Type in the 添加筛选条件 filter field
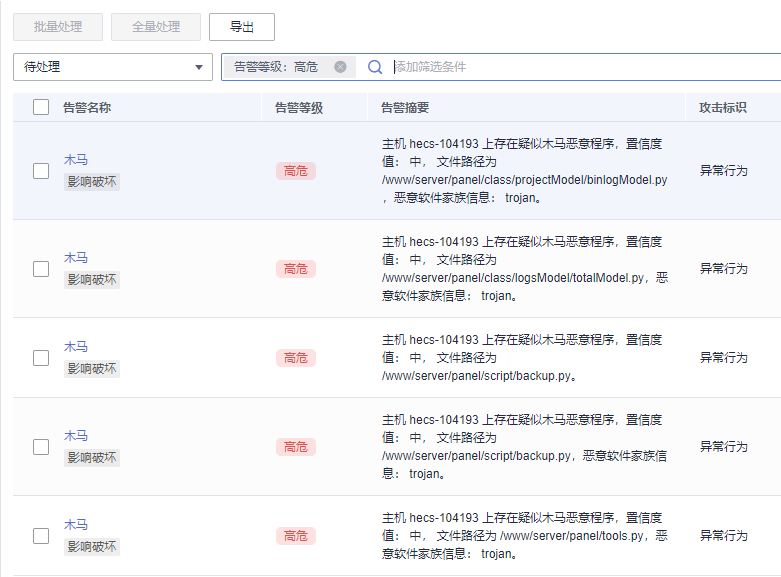 click(580, 67)
